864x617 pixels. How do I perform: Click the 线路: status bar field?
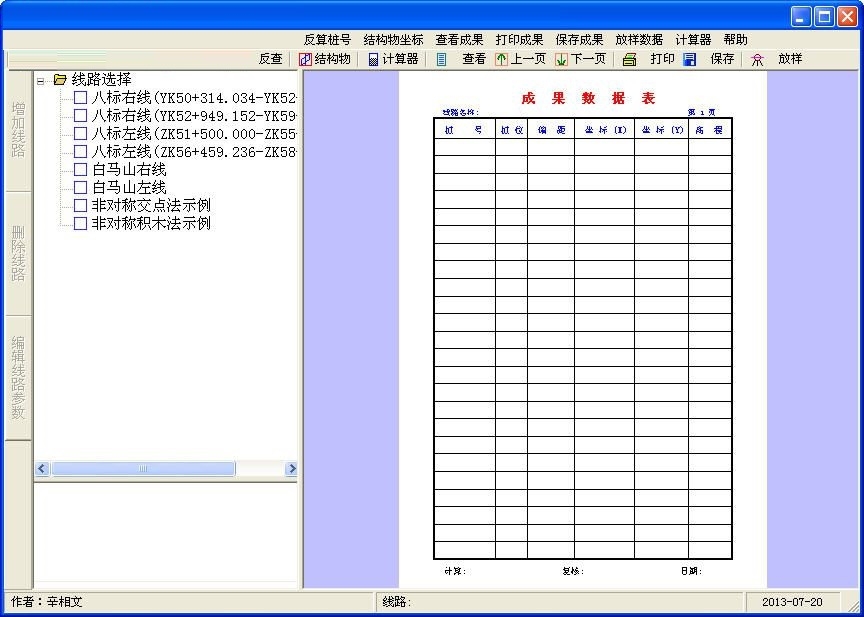point(560,602)
